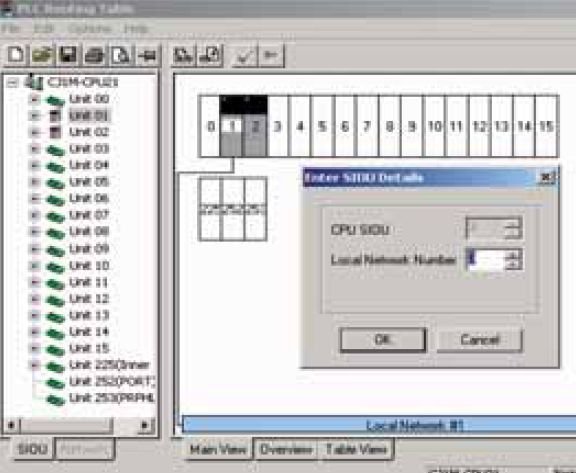
Task: Click green unit icon beside Unit 05
Action: 55,183
